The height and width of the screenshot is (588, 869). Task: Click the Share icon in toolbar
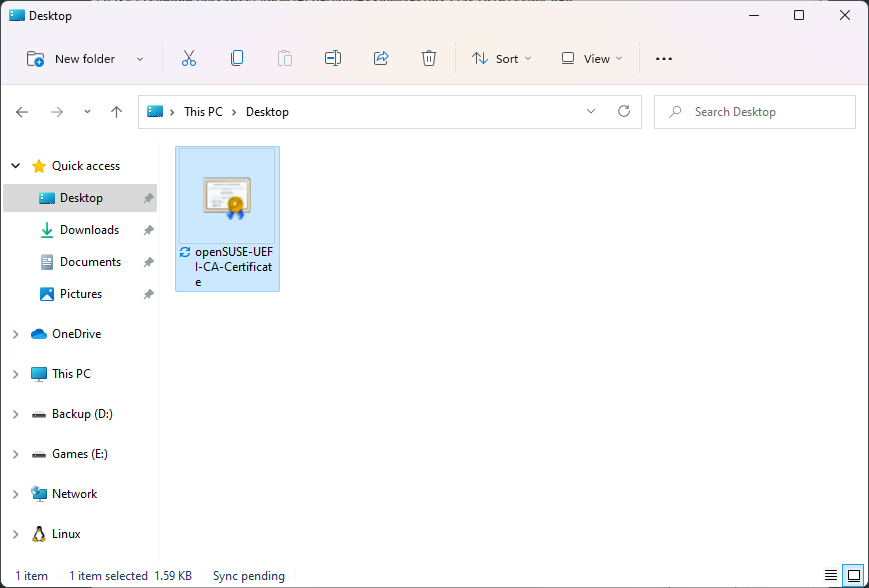(x=381, y=59)
